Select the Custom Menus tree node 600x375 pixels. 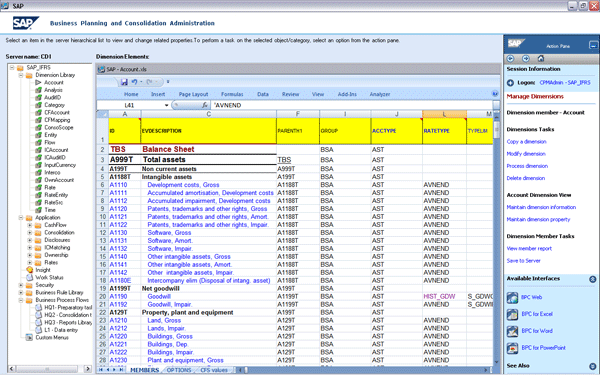pos(52,338)
